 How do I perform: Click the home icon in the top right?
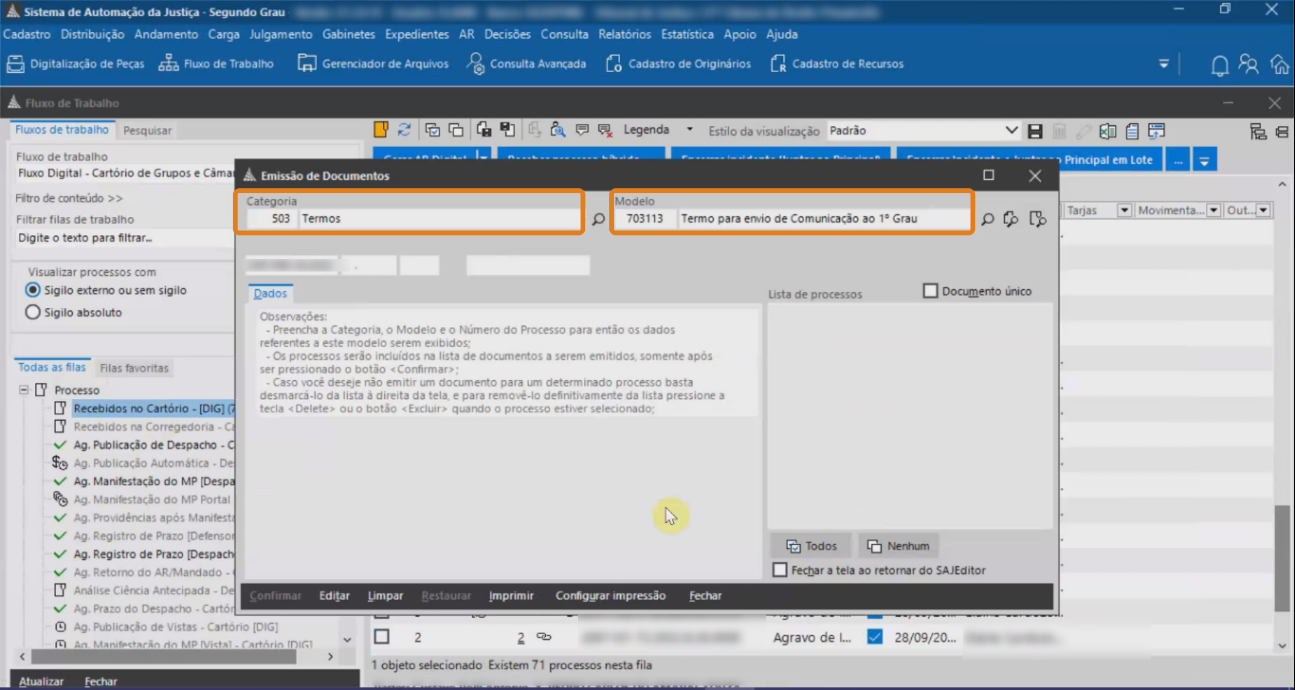[1279, 64]
